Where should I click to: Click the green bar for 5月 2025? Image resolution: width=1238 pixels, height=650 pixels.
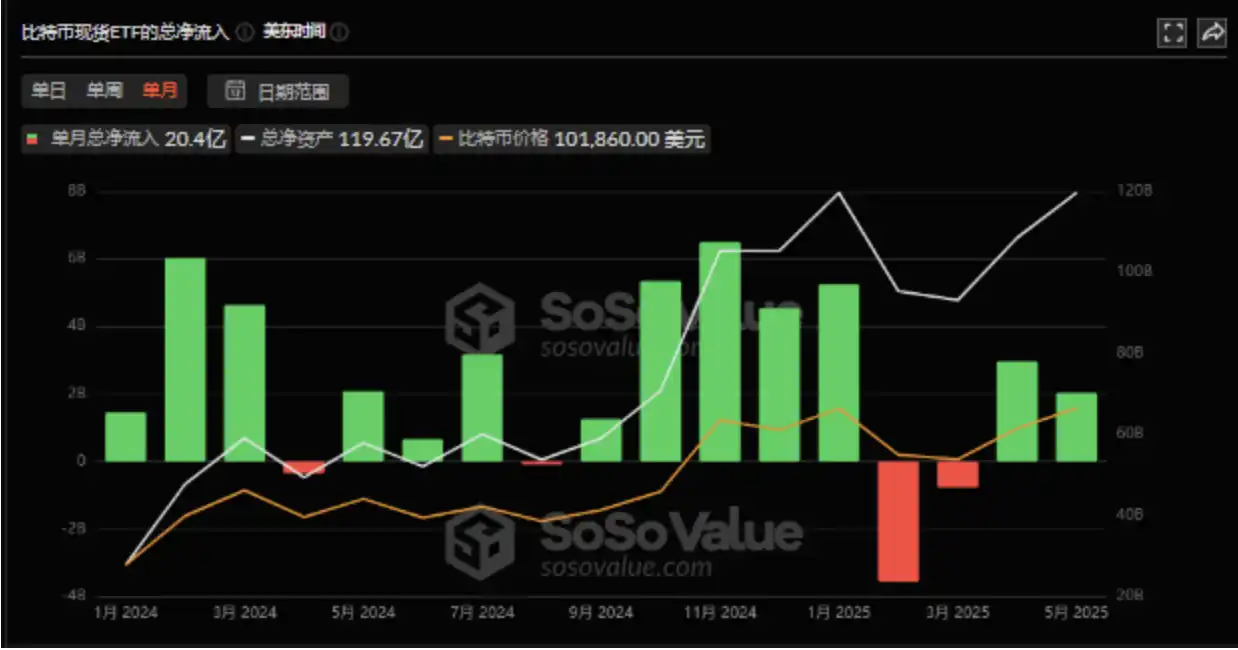(1076, 427)
